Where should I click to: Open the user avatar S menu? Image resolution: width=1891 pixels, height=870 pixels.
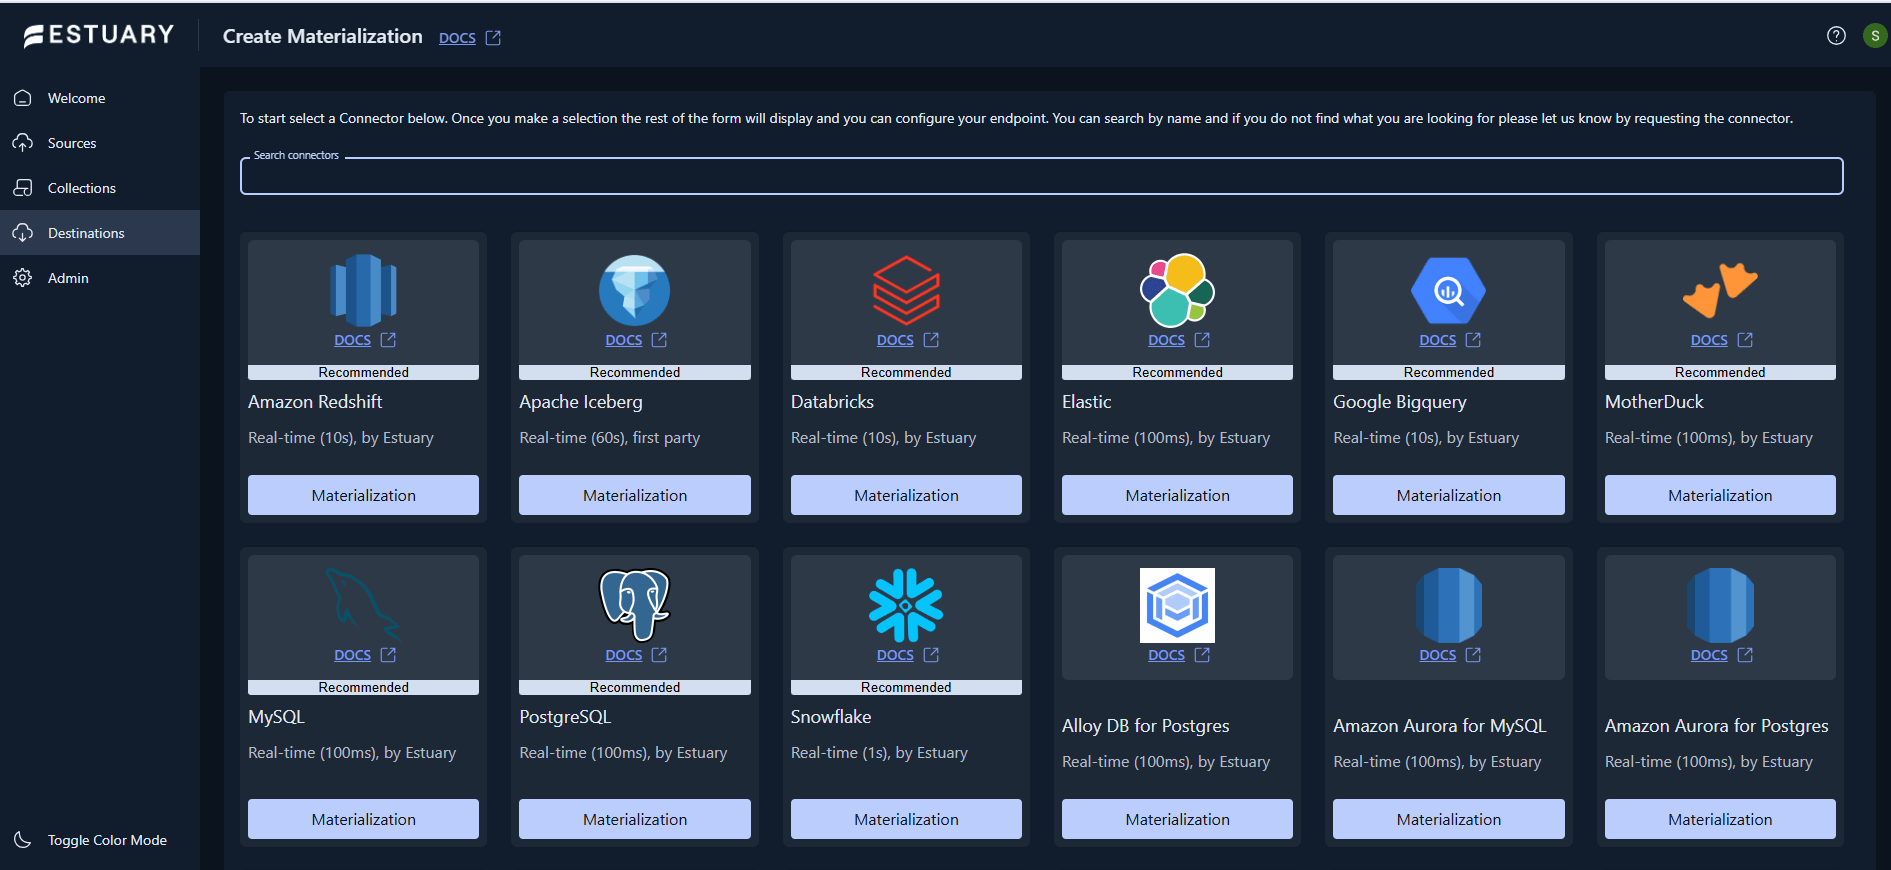tap(1875, 36)
